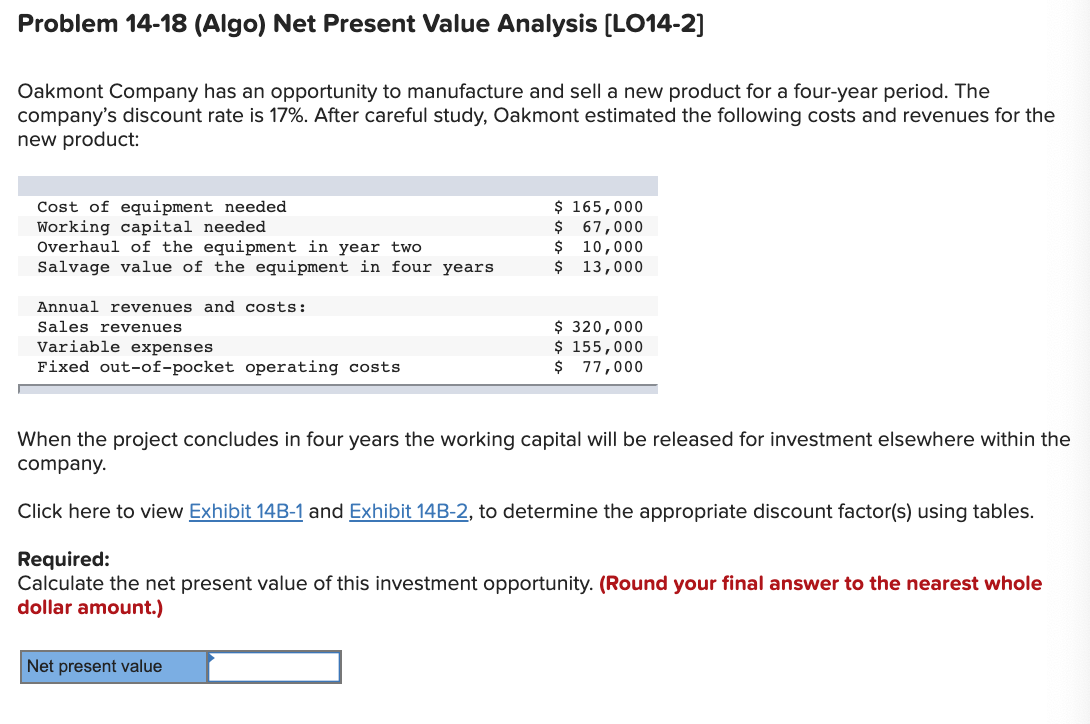Viewport: 1090px width, 724px height.
Task: Open the Exhibit 14B-1 link
Action: pyautogui.click(x=246, y=511)
